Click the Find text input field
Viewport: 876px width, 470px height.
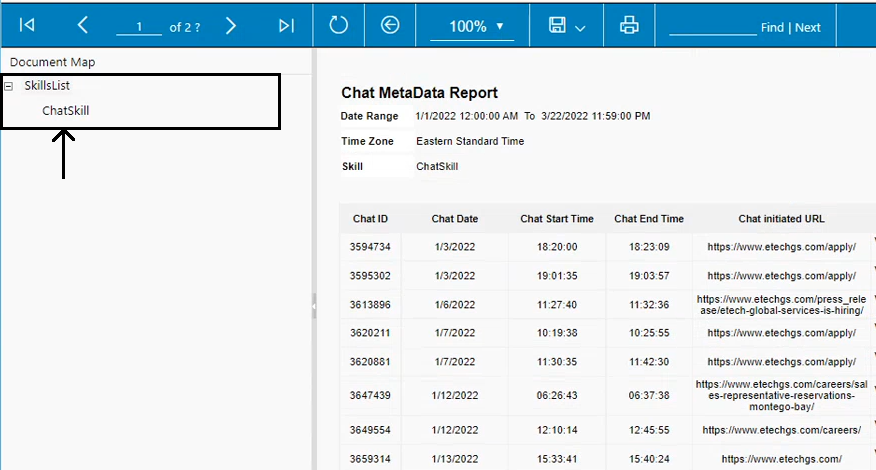coord(712,27)
